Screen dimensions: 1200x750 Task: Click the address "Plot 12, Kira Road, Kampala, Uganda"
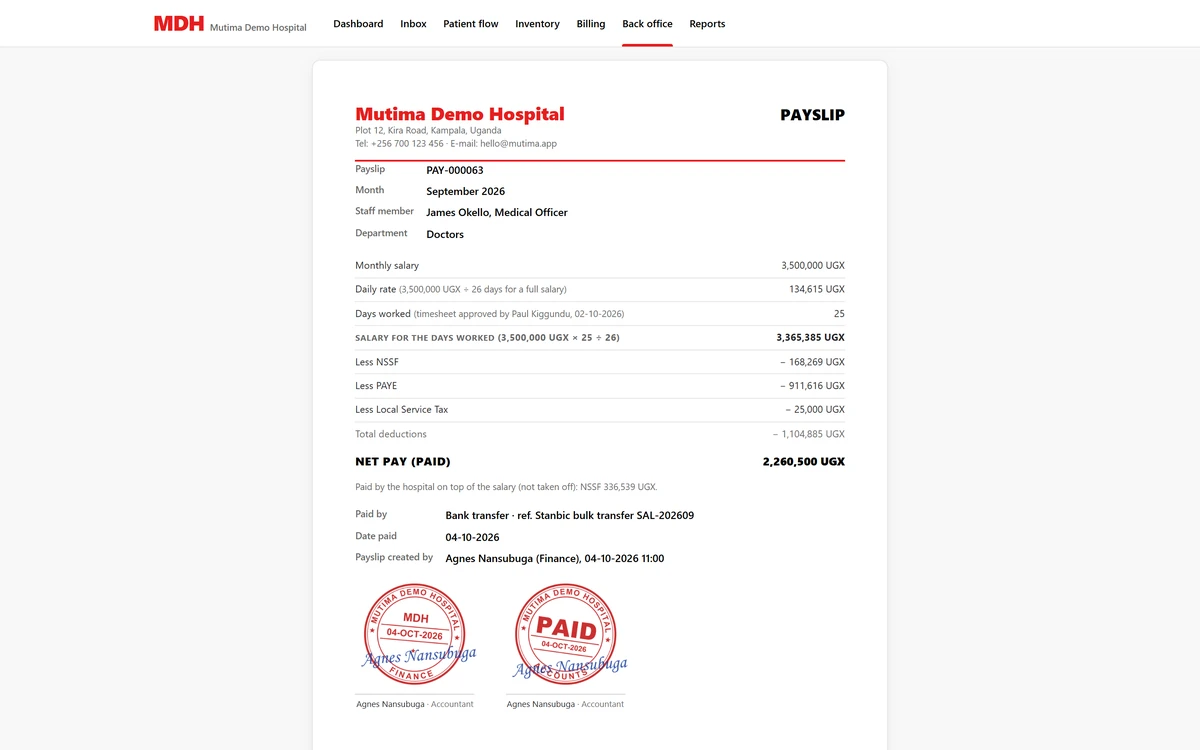(x=428, y=131)
